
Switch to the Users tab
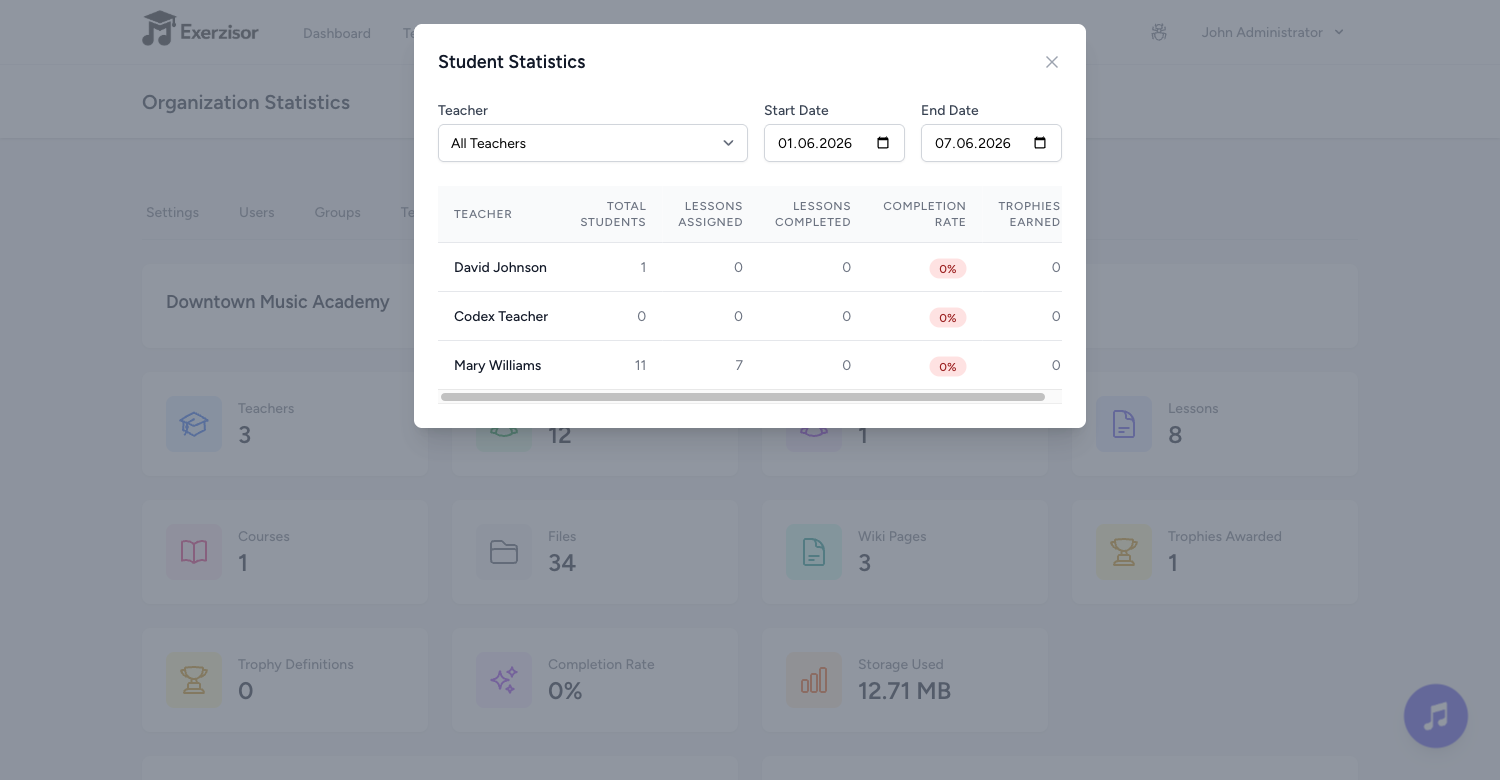(256, 212)
